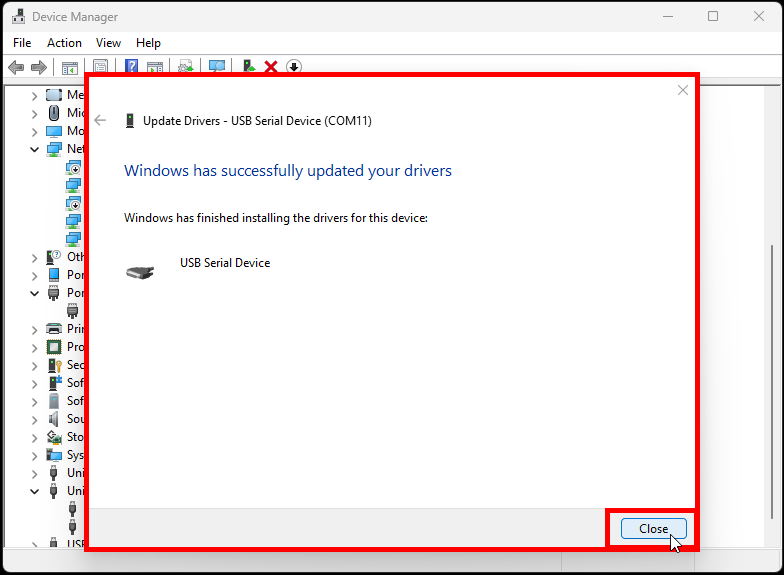Toggle the Show/Hide Console Tree toolbar icon

70,67
